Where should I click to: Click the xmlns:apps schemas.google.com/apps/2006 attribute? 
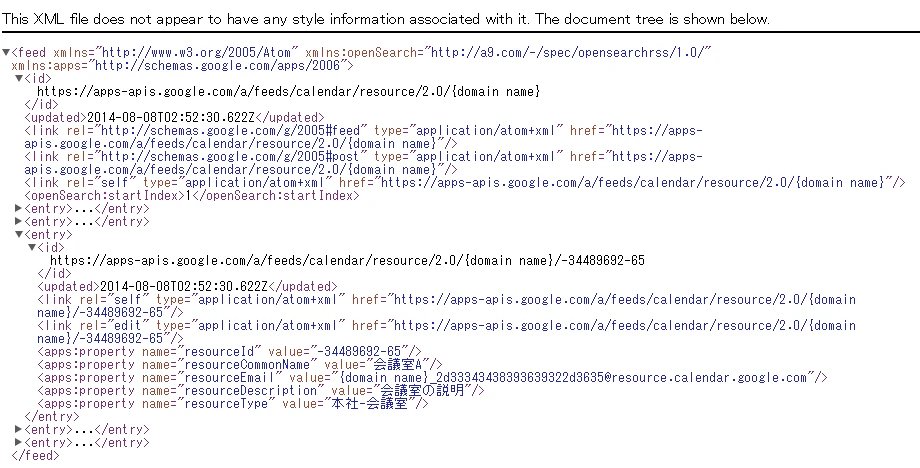[179, 65]
